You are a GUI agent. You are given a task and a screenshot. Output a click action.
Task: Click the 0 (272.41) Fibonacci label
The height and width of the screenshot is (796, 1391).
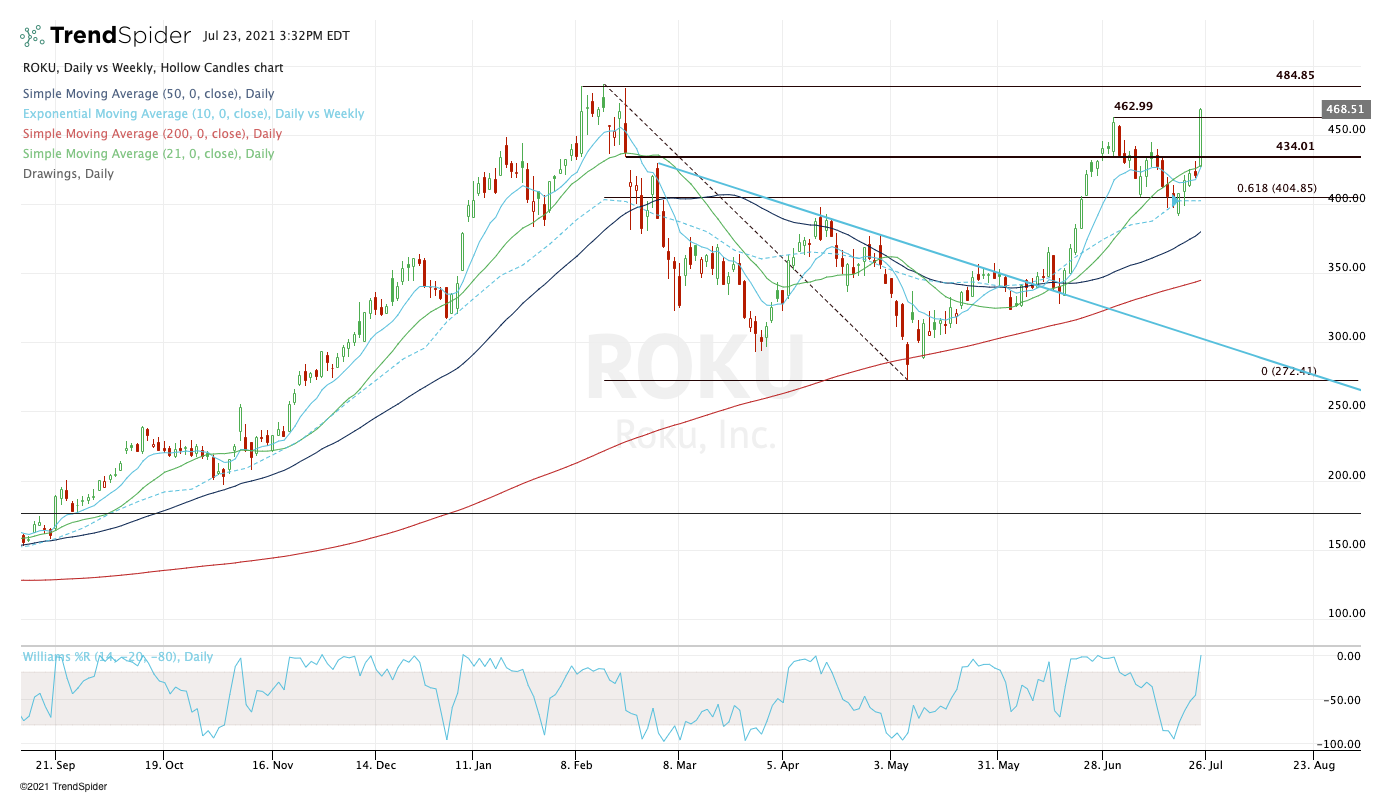pyautogui.click(x=1289, y=370)
